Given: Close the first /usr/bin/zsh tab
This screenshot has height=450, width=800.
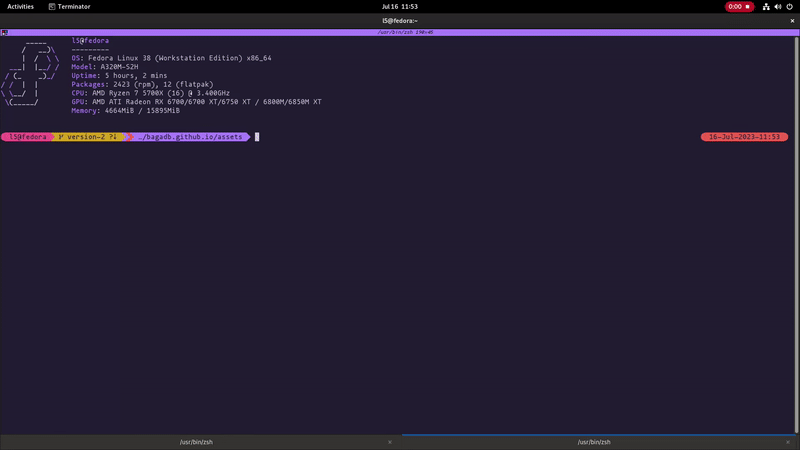Looking at the screenshot, I should tap(390, 442).
